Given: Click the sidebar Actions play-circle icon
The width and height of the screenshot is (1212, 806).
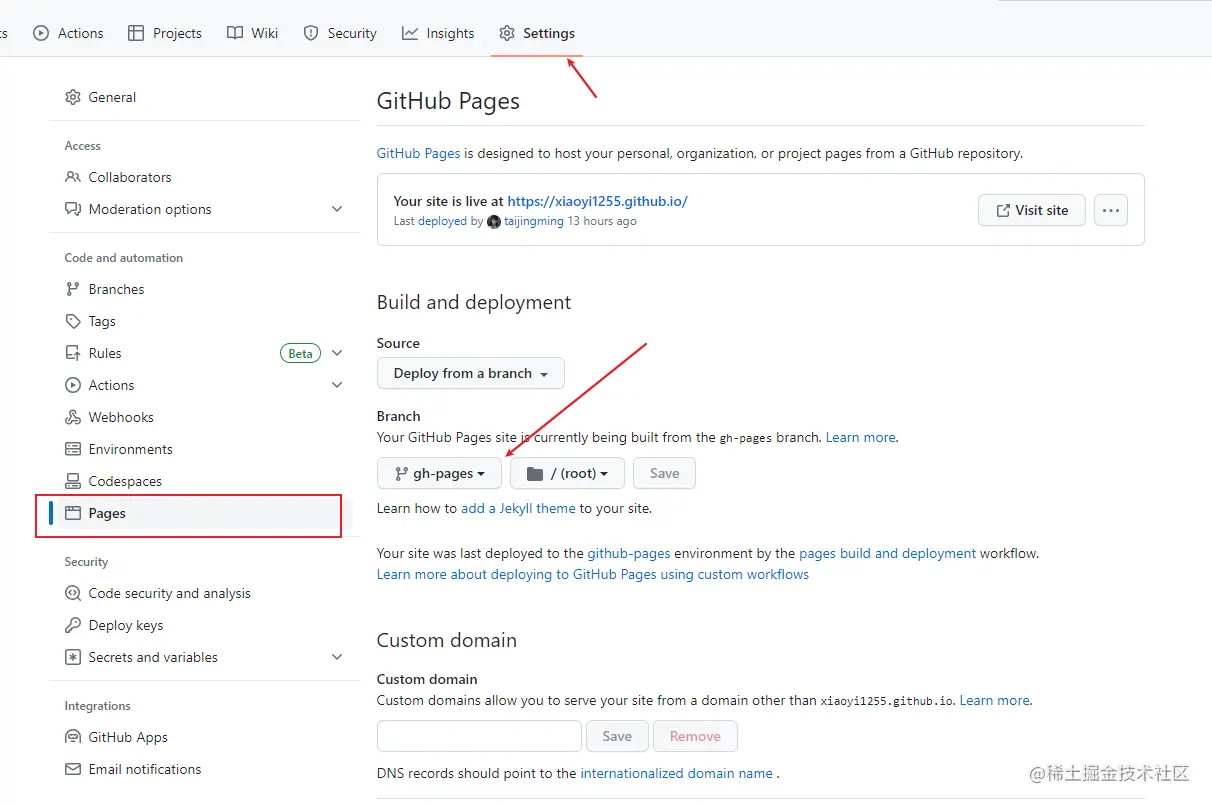Looking at the screenshot, I should (x=73, y=385).
